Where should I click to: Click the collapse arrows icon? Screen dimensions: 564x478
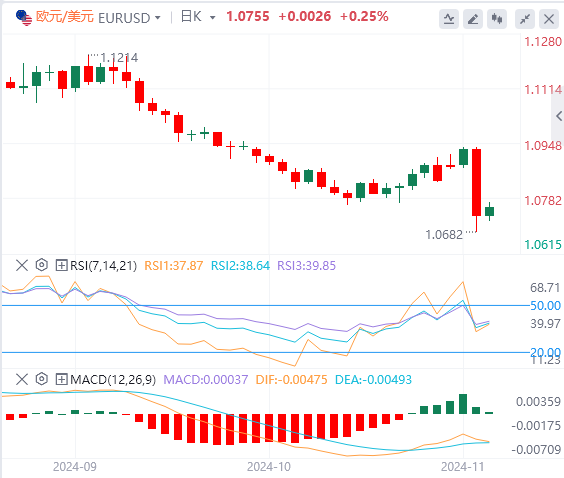tap(525, 19)
